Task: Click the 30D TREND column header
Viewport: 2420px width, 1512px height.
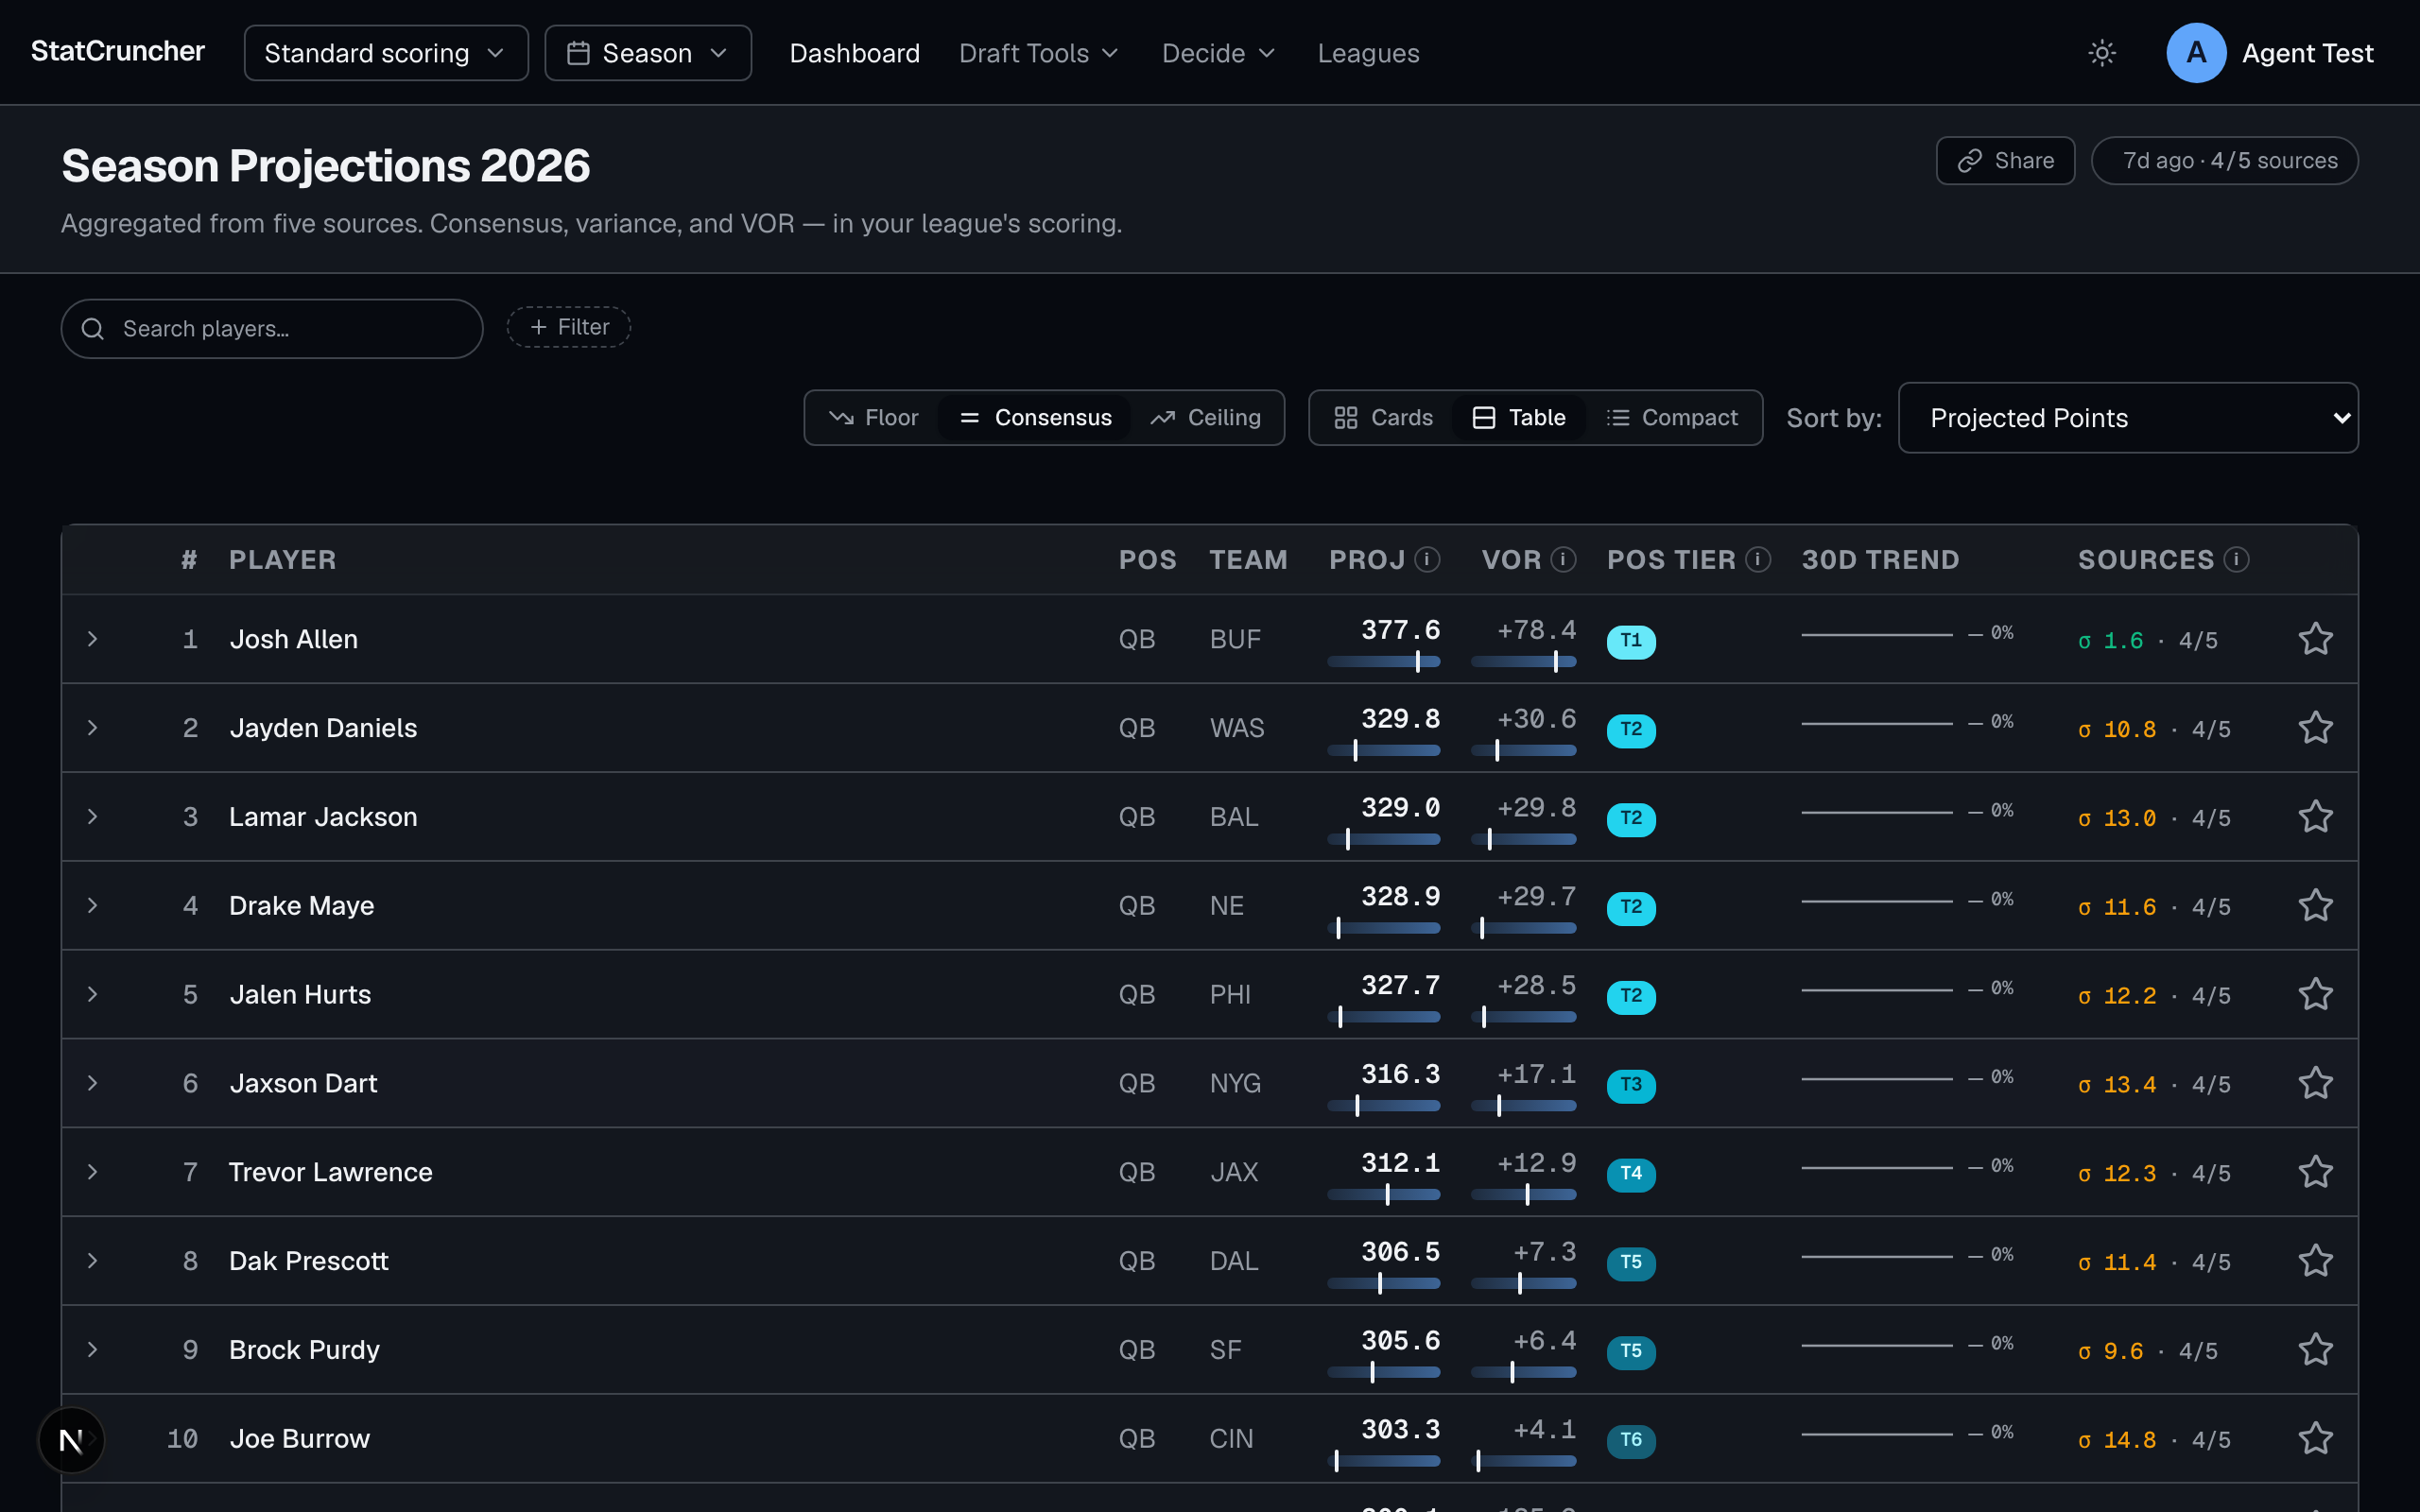Action: point(1880,560)
